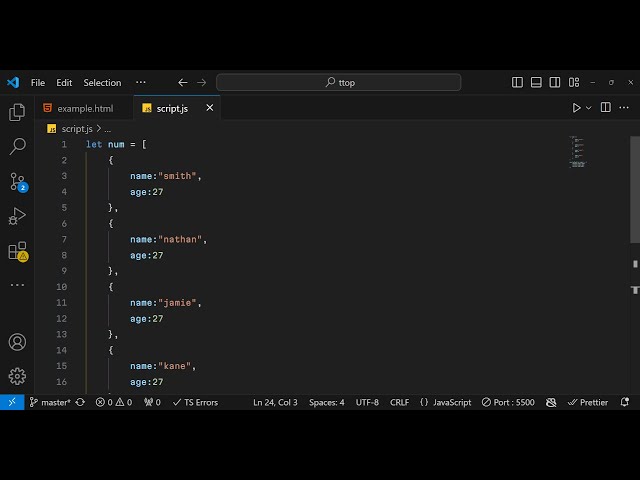This screenshot has height=480, width=640.
Task: Click the JavaScript language mode button
Action: [446, 402]
